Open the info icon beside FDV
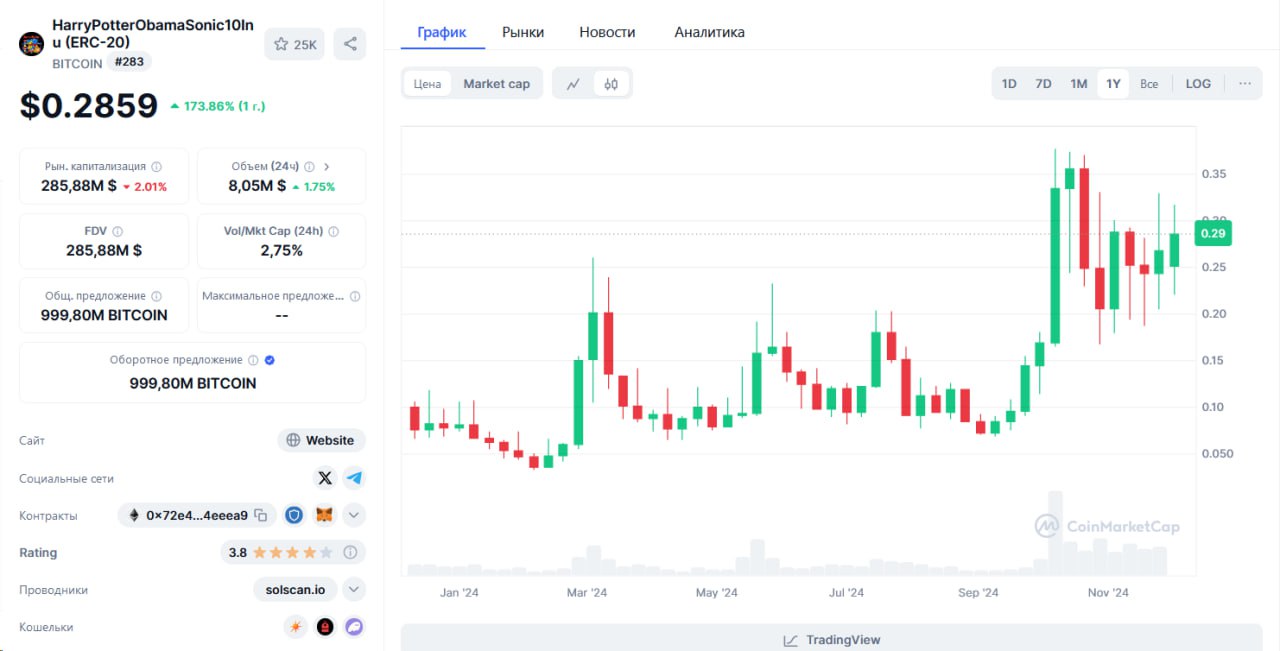Viewport: 1280px width, 651px height. coord(118,231)
